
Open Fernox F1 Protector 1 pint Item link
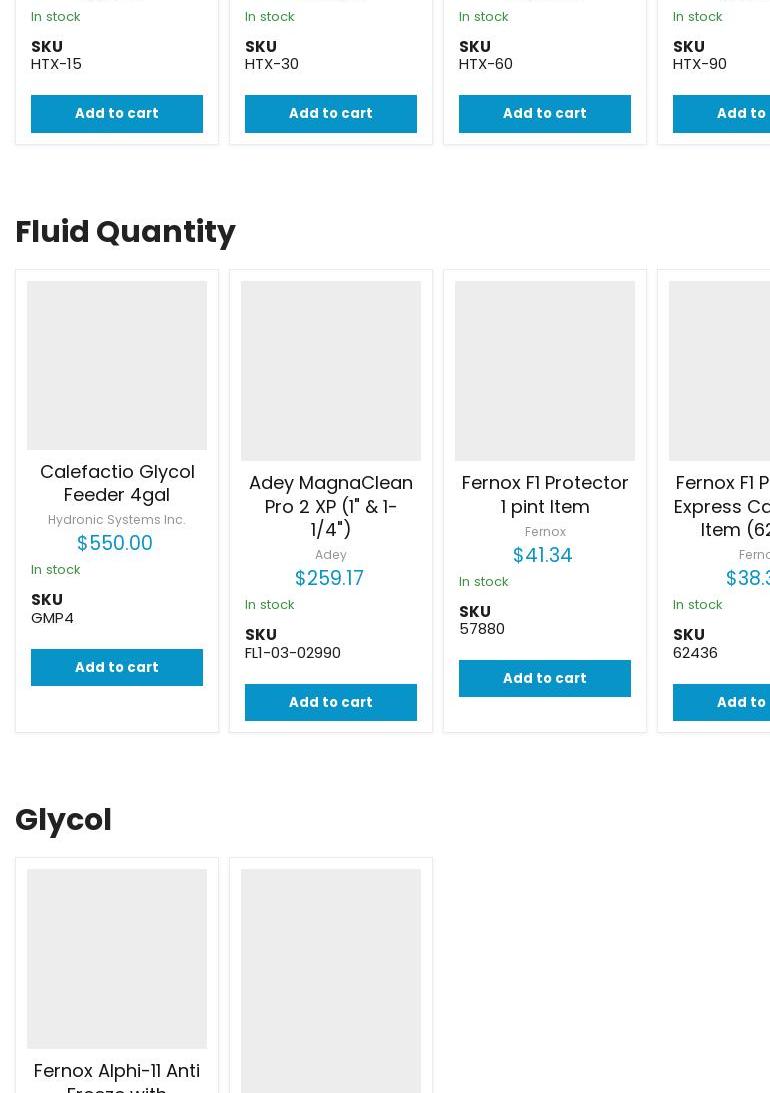[545, 494]
